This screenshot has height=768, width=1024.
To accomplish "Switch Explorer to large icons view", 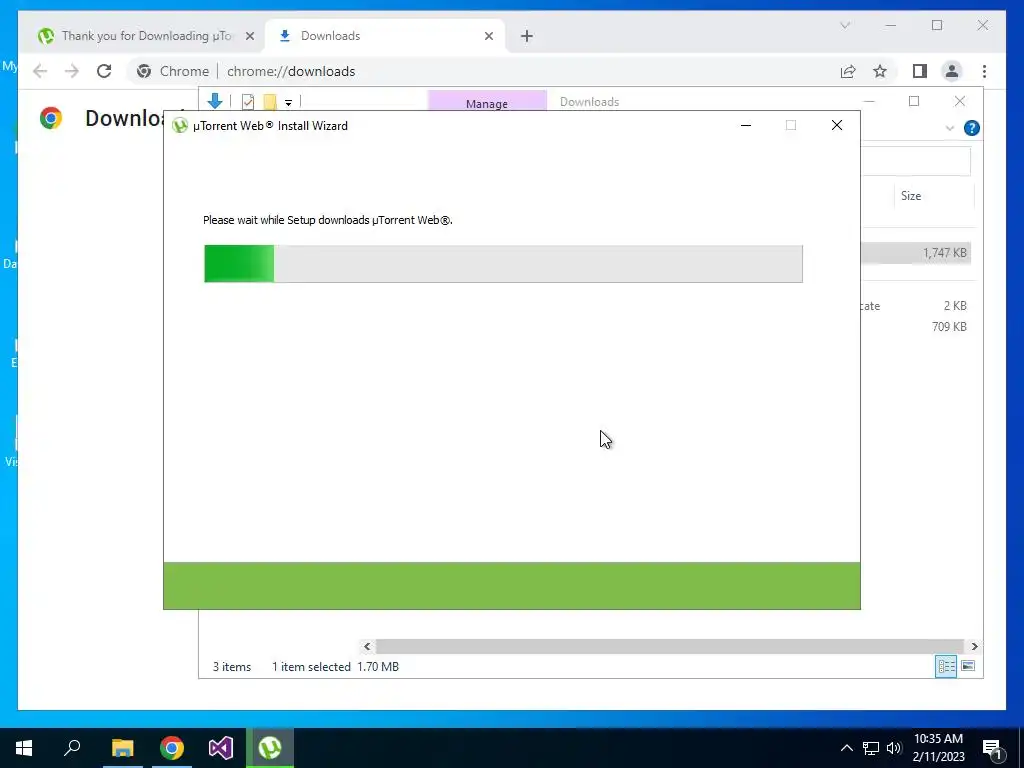I will (x=968, y=666).
